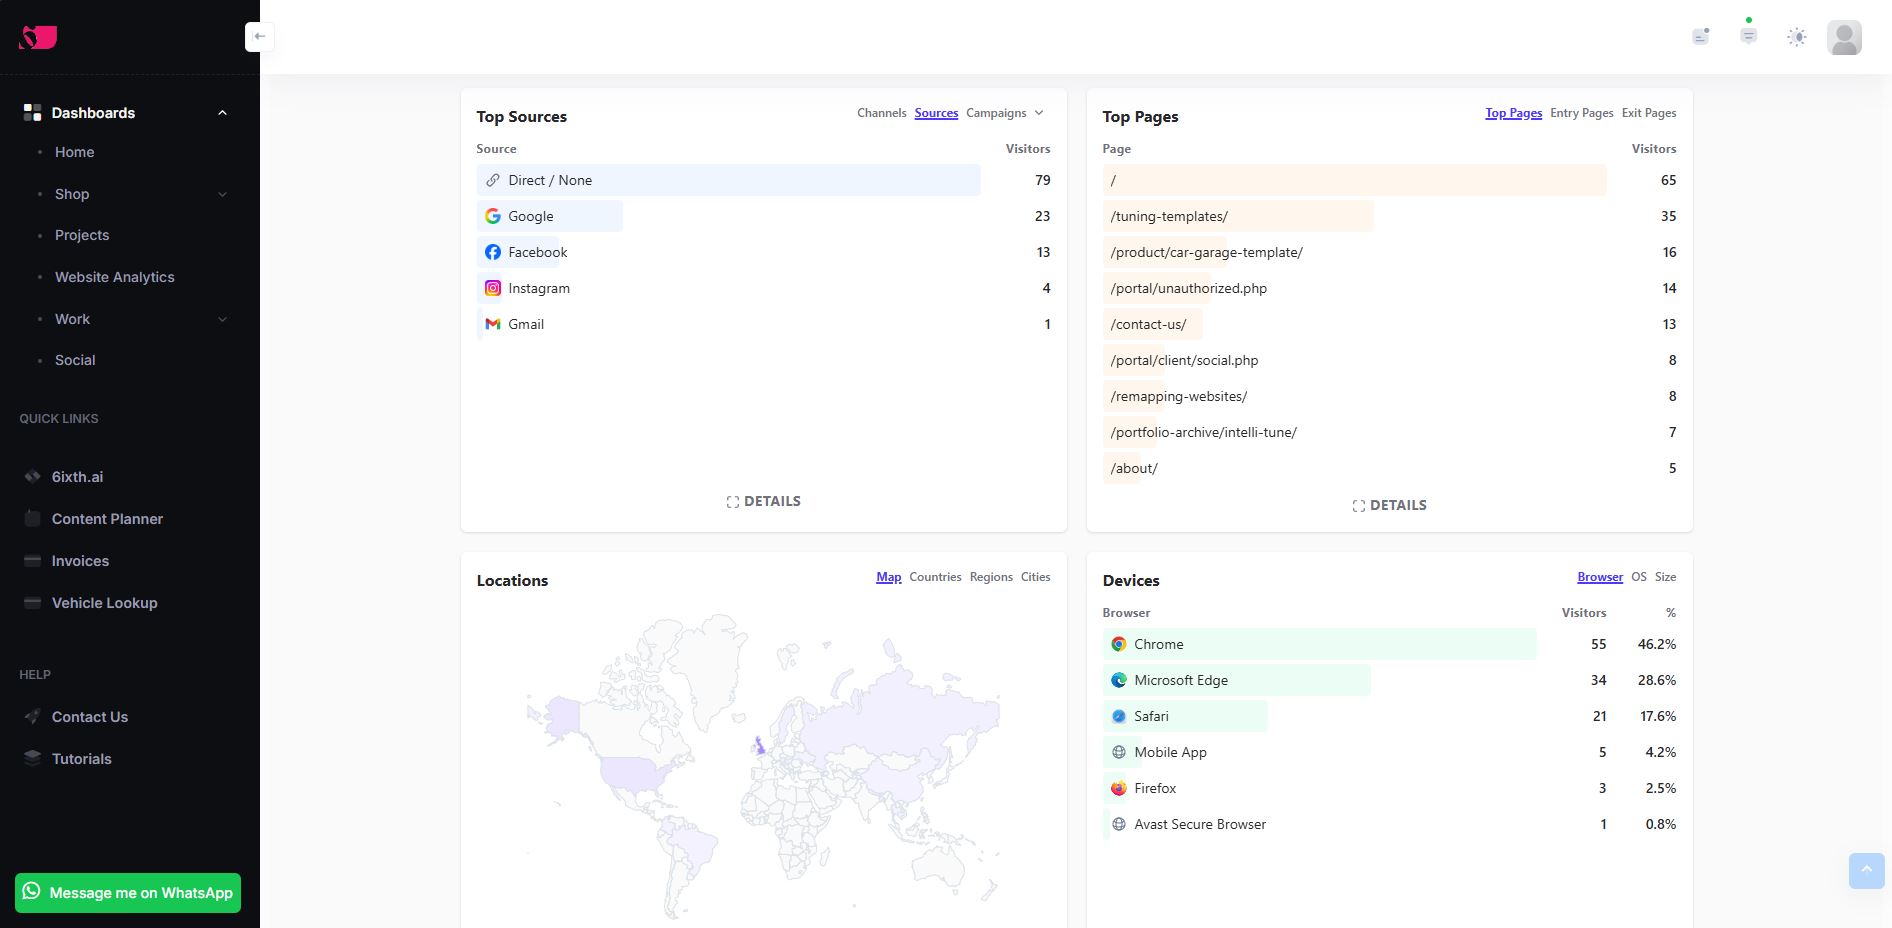The image size is (1892, 928).
Task: Click the pink logo in the sidebar
Action: (x=38, y=37)
